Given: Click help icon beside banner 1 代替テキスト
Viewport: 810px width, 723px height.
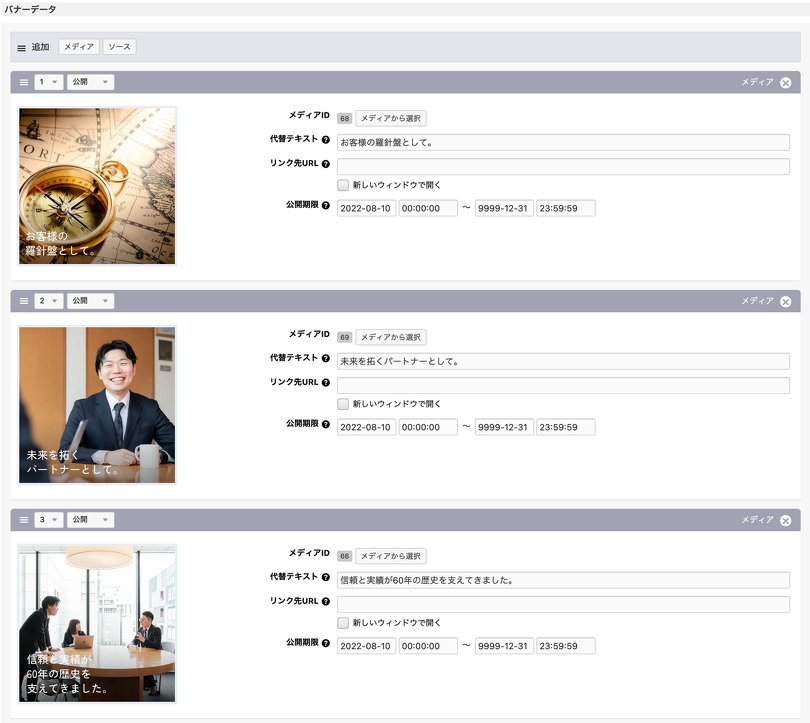Looking at the screenshot, I should click(x=326, y=140).
